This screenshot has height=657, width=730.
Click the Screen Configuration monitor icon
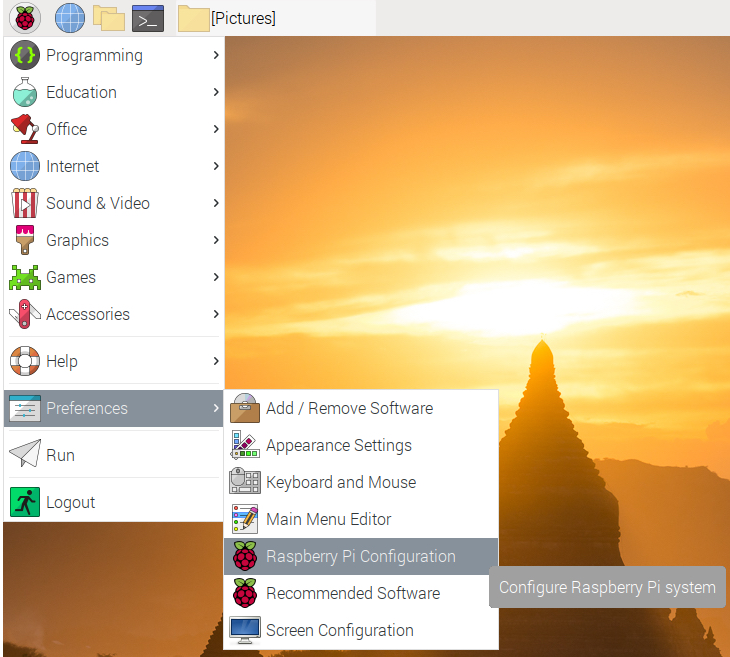pyautogui.click(x=245, y=630)
